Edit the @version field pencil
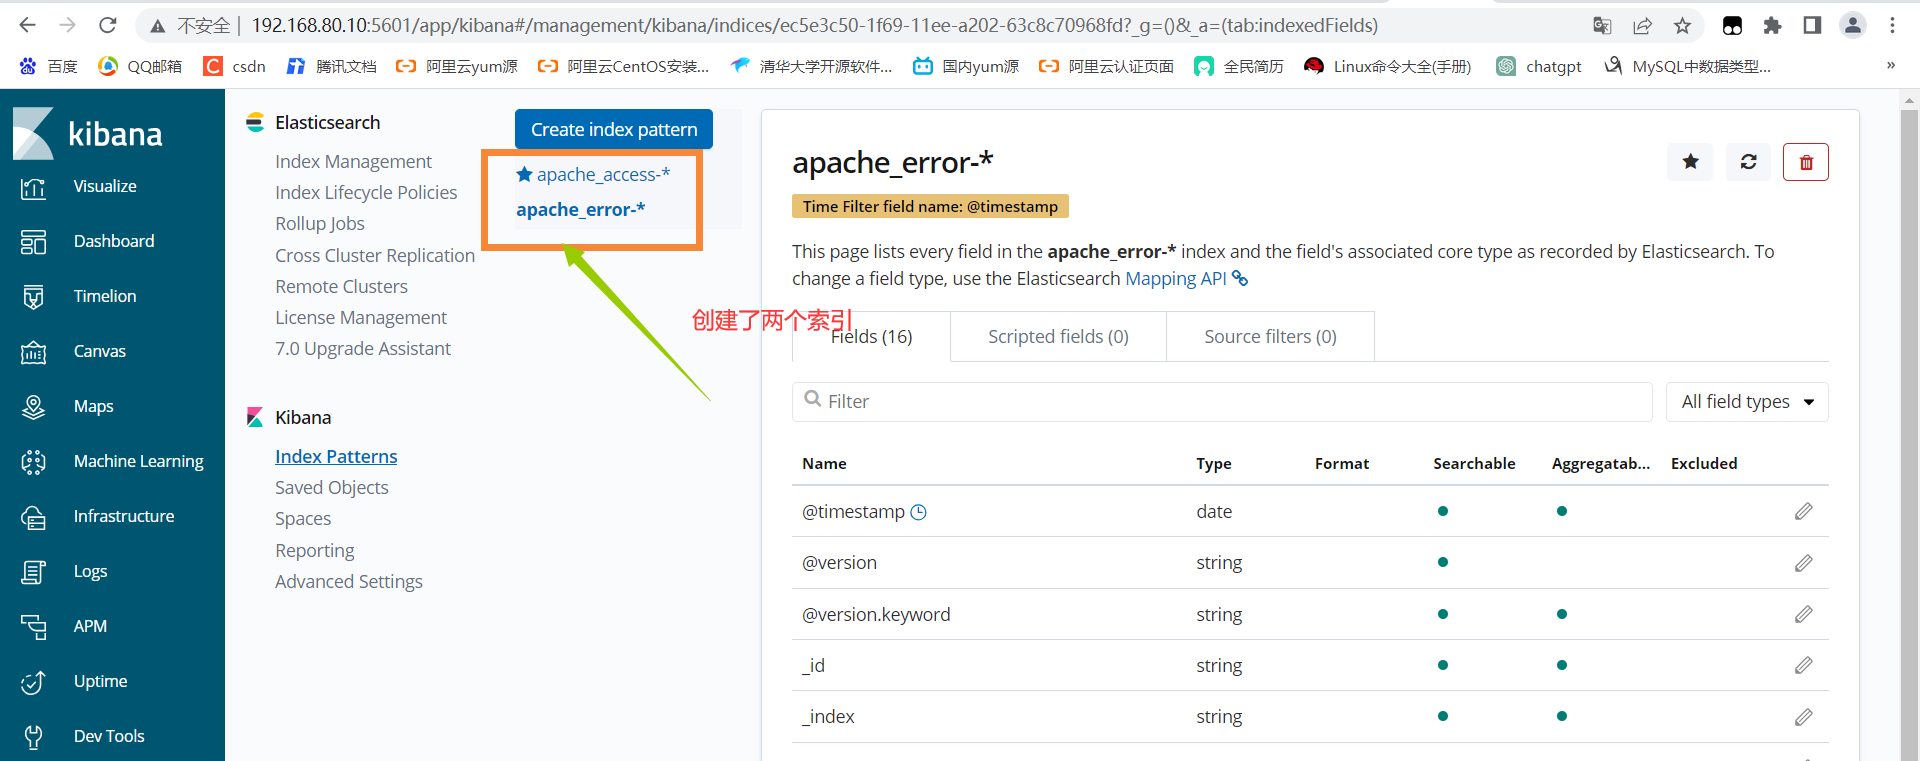1920x761 pixels. [1803, 563]
